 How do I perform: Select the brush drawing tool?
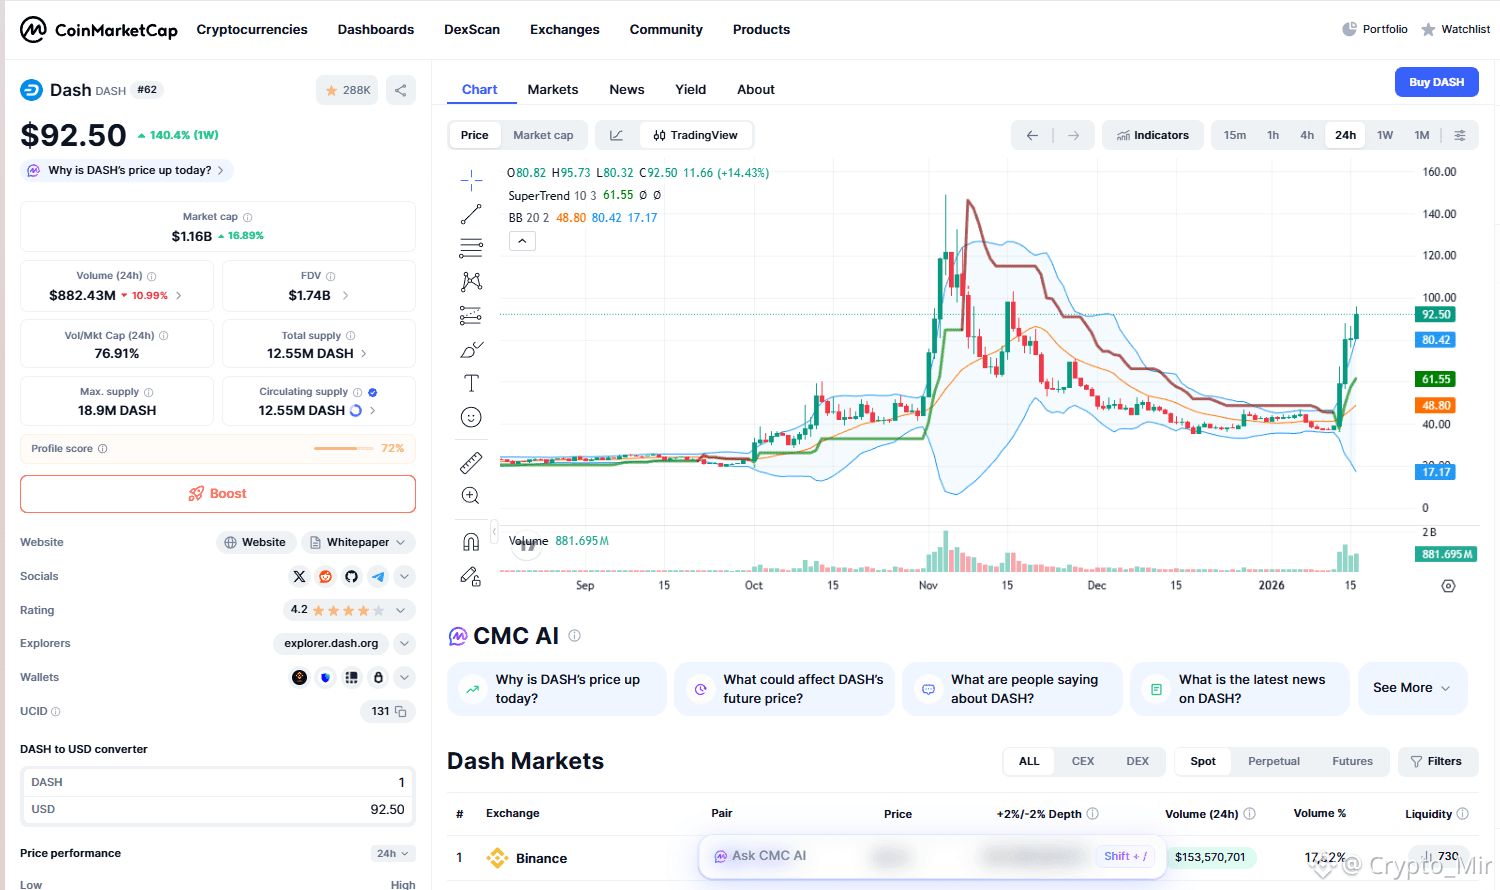coord(471,350)
